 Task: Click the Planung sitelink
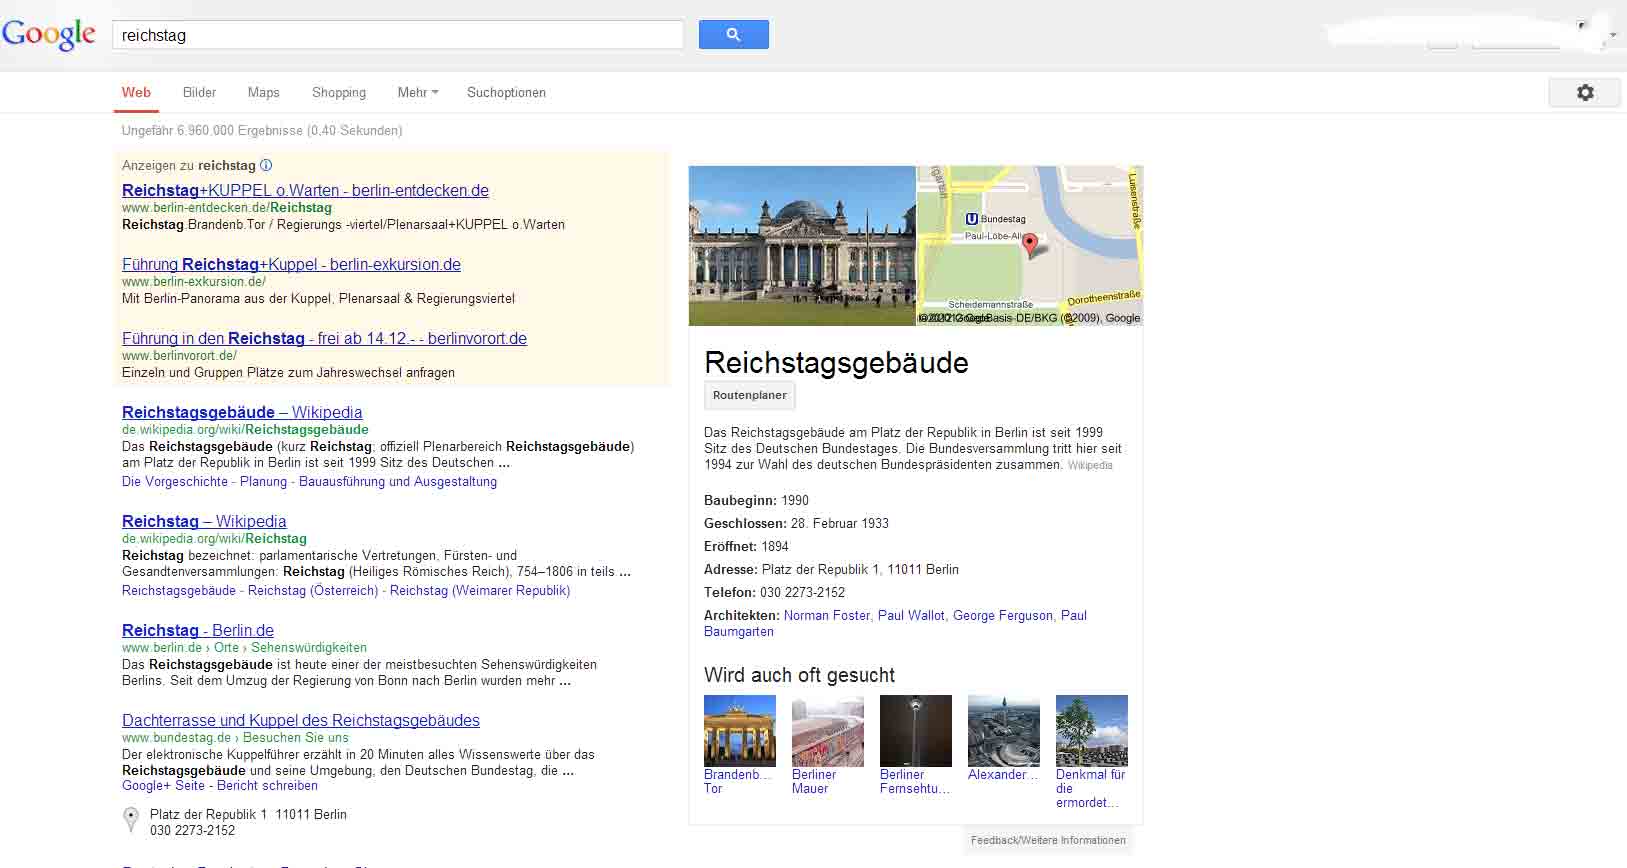pyautogui.click(x=263, y=481)
